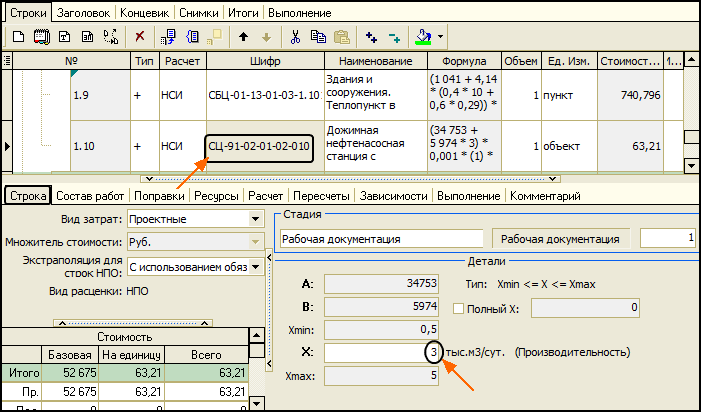Select the Строка detail tab

coord(28,196)
